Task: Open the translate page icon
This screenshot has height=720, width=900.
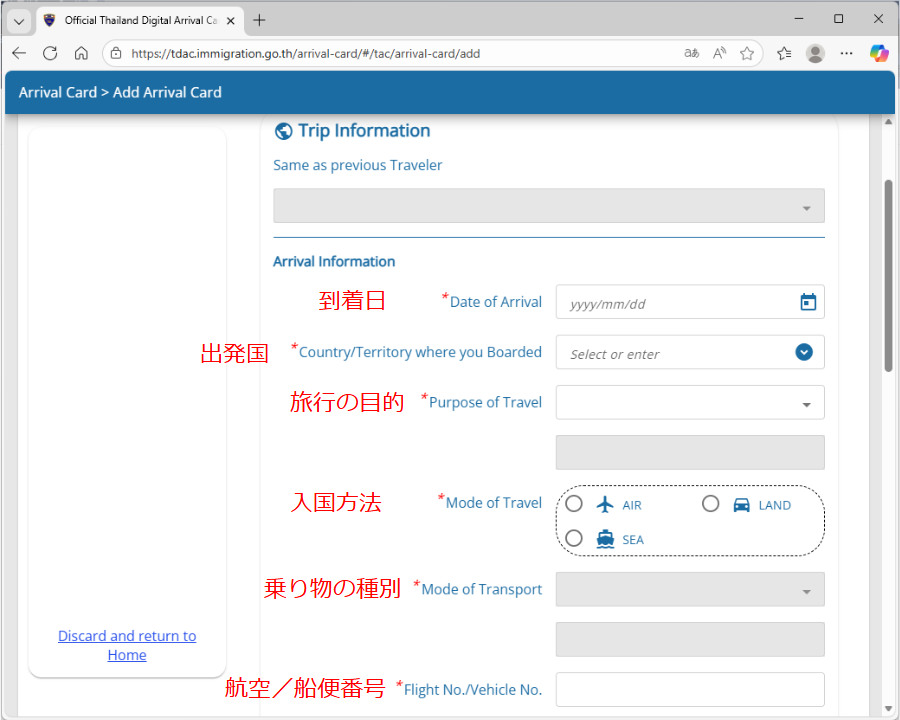Action: [x=691, y=53]
